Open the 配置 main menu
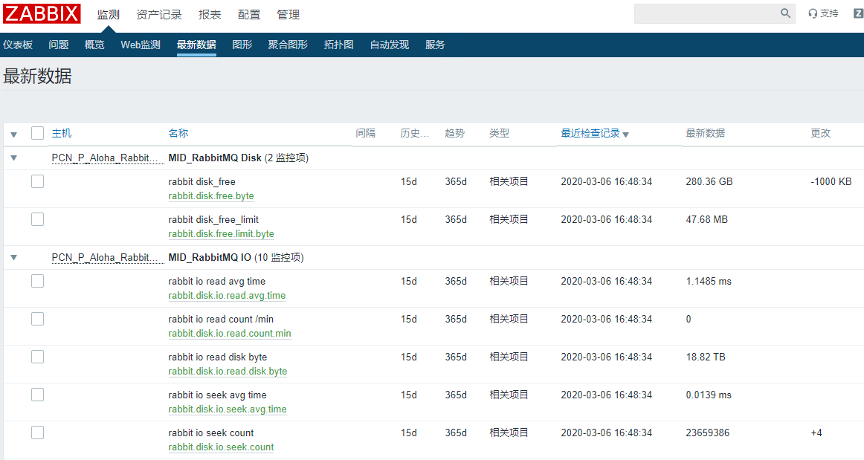The image size is (864, 460). pyautogui.click(x=249, y=14)
